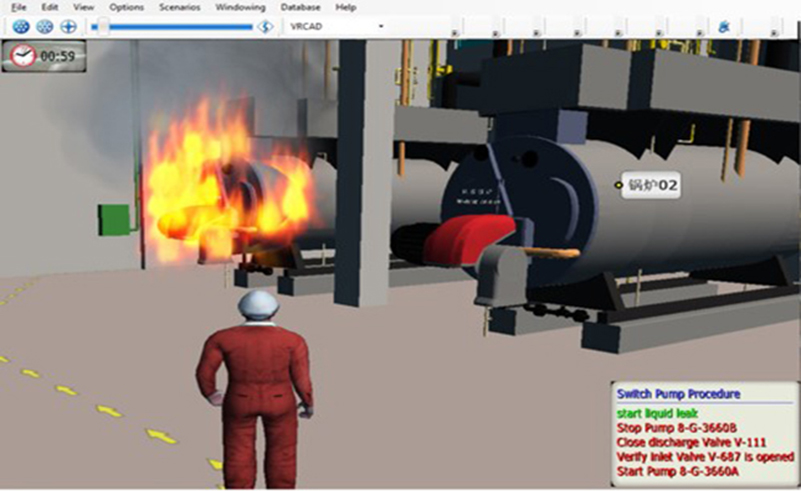
Task: Click the second blue snowflake-style toolbar icon
Action: (45, 26)
